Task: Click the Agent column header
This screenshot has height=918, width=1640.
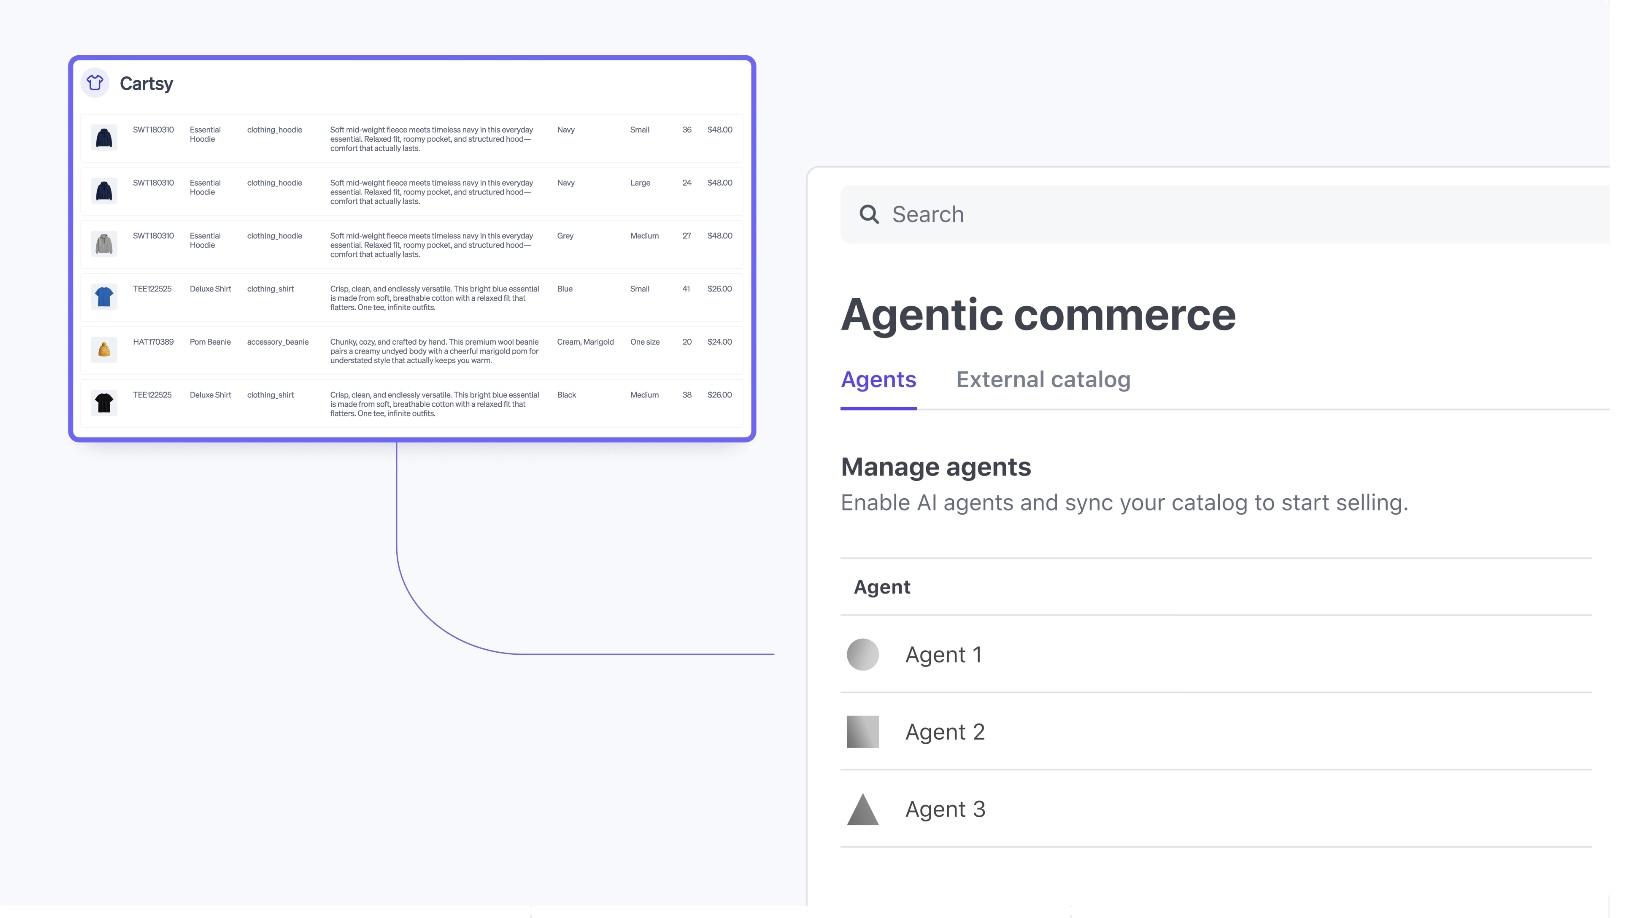Action: [882, 587]
